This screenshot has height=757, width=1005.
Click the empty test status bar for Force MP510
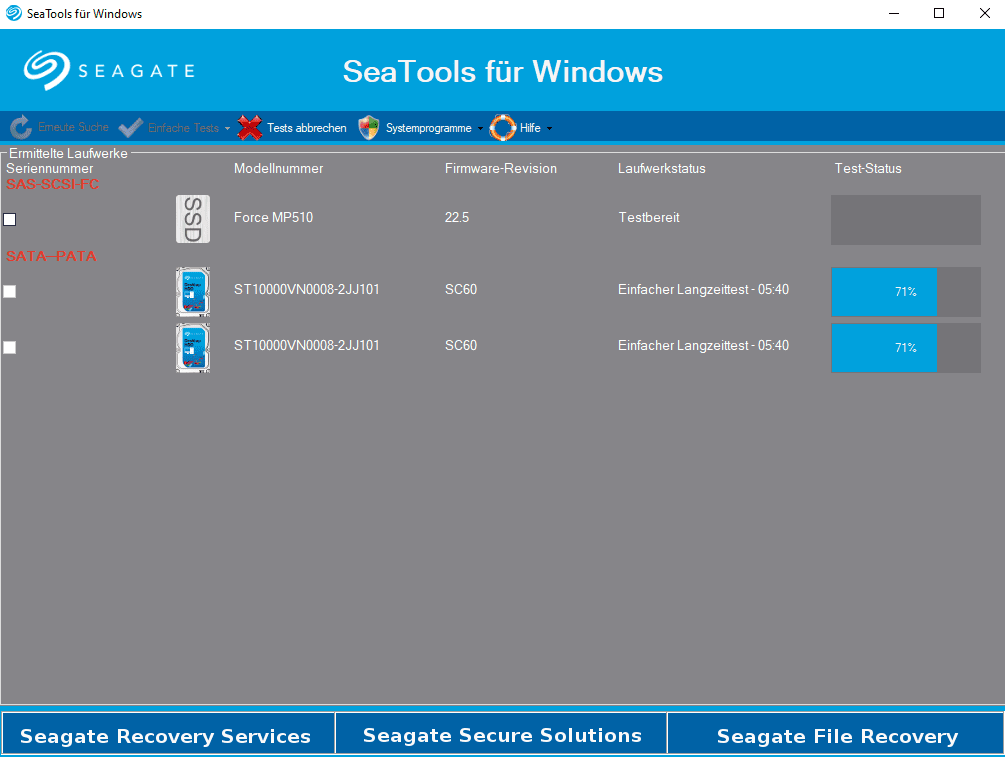906,220
